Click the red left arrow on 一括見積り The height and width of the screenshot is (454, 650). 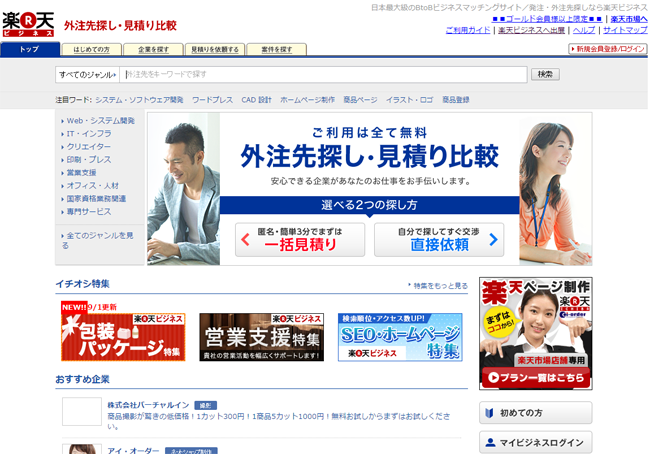tap(245, 240)
